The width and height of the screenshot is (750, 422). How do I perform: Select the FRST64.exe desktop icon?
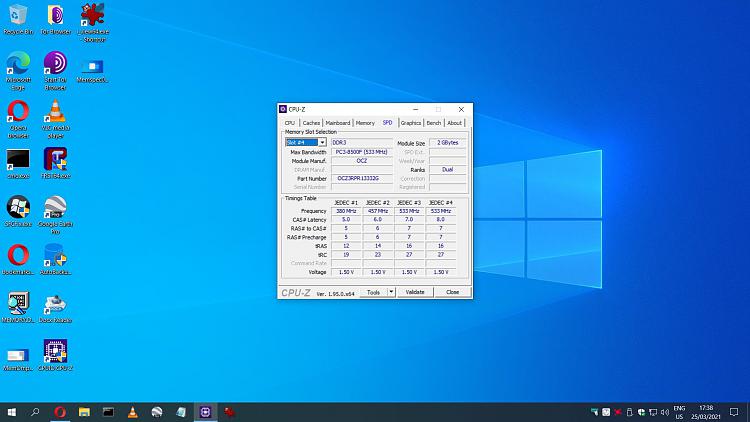click(x=55, y=163)
